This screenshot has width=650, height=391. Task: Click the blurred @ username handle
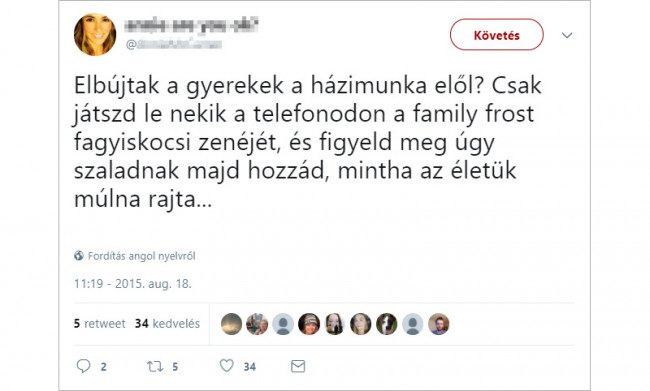coord(174,44)
